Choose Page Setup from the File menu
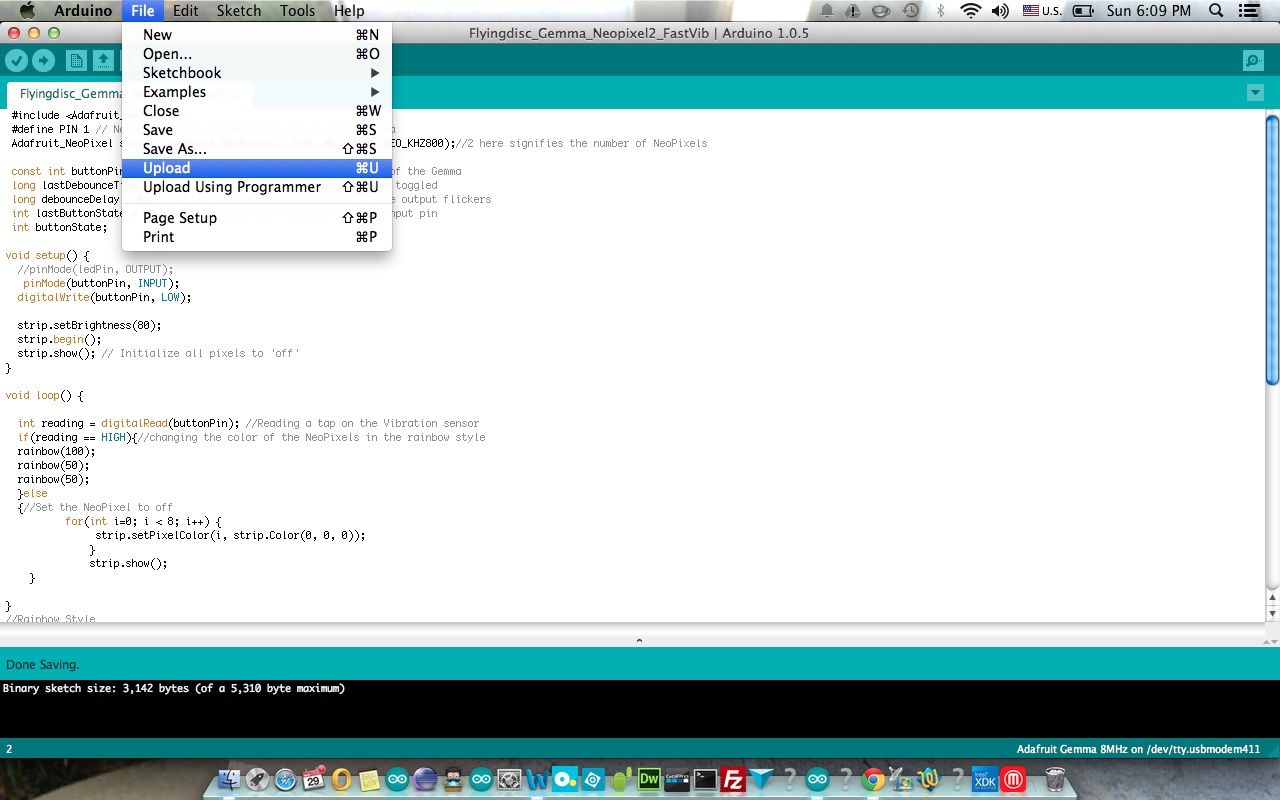This screenshot has height=800, width=1280. point(257,218)
